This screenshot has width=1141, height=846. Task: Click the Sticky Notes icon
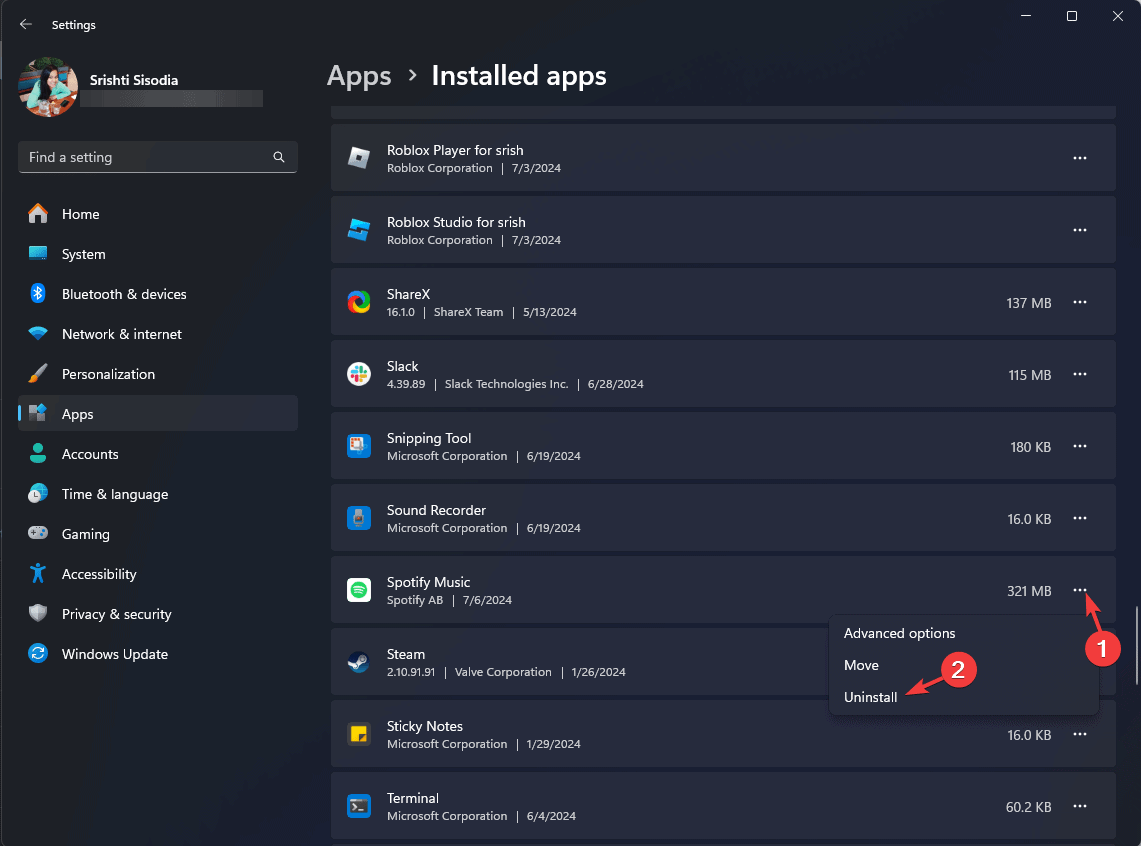point(359,734)
